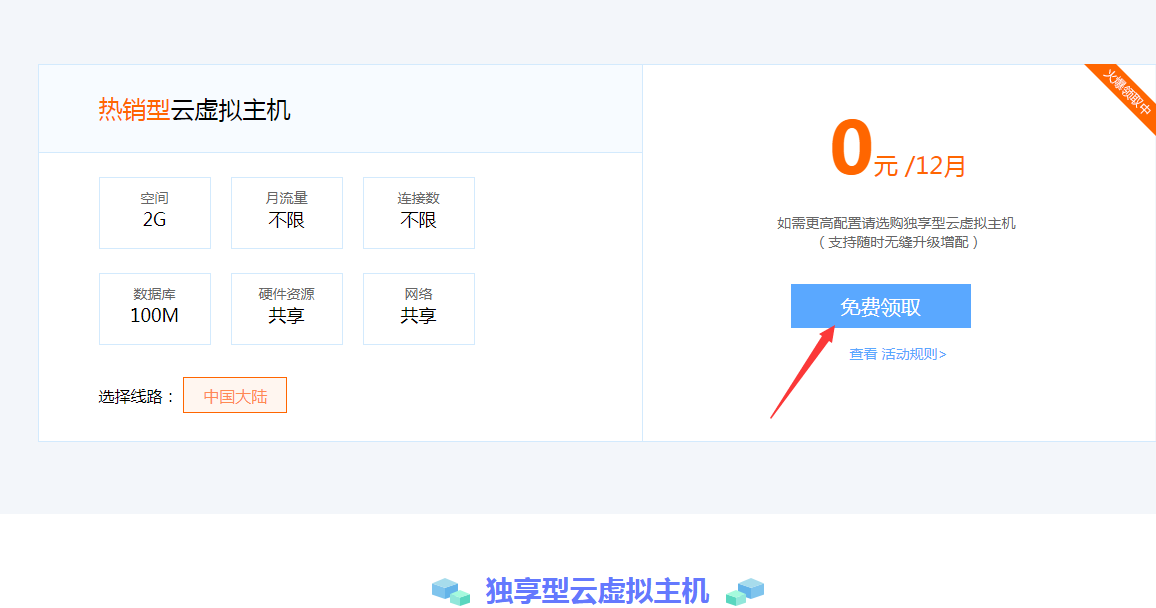
Task: Click the red arrow pointing at 免费领取
Action: point(811,370)
